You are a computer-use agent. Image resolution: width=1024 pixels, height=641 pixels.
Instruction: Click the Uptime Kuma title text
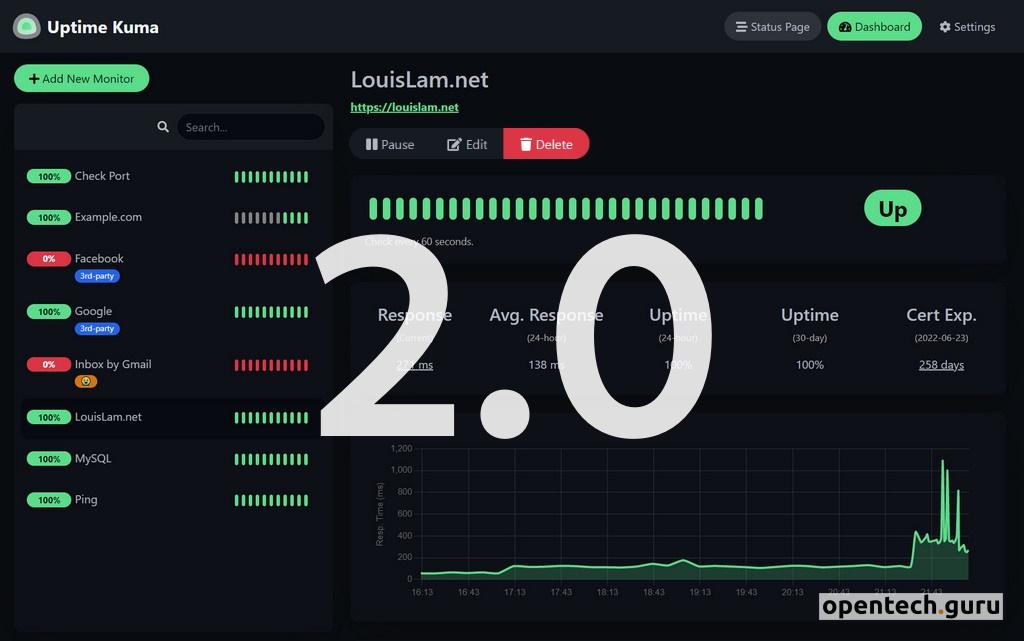point(103,27)
